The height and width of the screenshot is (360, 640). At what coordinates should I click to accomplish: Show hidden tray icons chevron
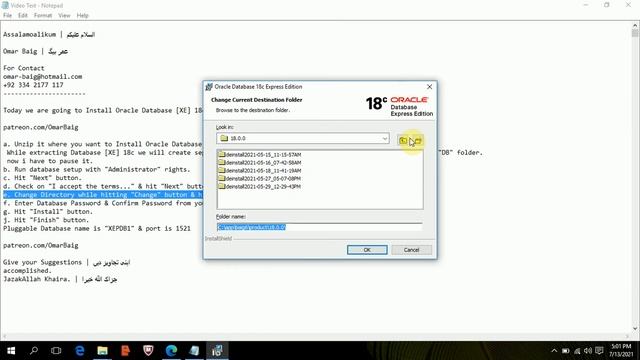tap(554, 351)
